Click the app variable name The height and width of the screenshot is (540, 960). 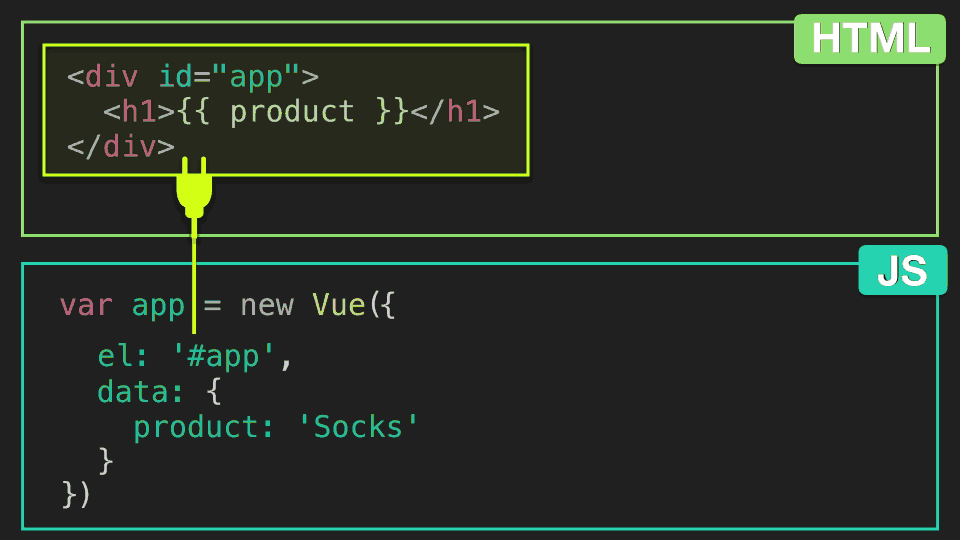(x=158, y=306)
